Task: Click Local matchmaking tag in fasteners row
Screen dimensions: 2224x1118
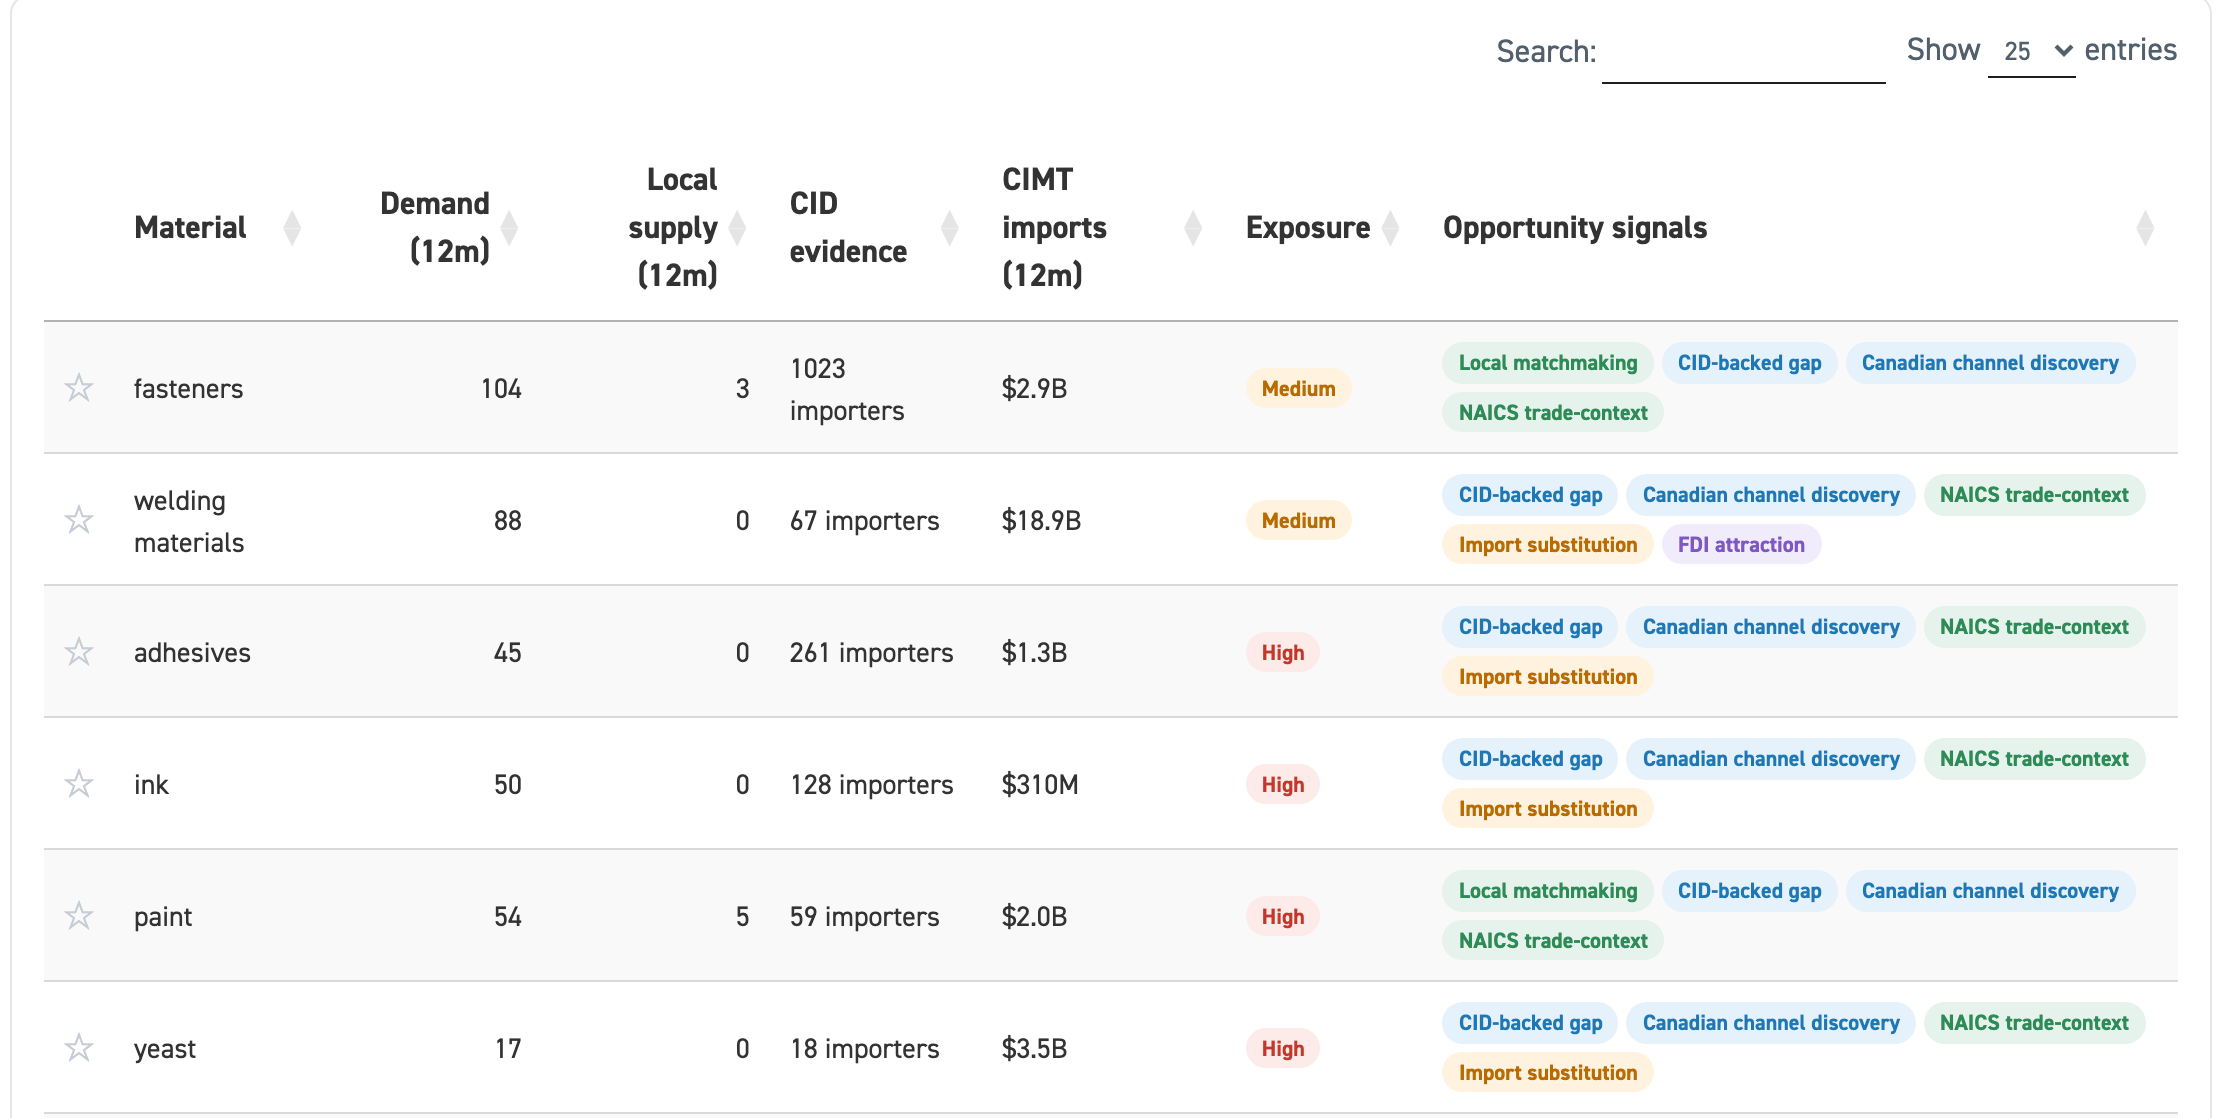Action: (x=1548, y=363)
